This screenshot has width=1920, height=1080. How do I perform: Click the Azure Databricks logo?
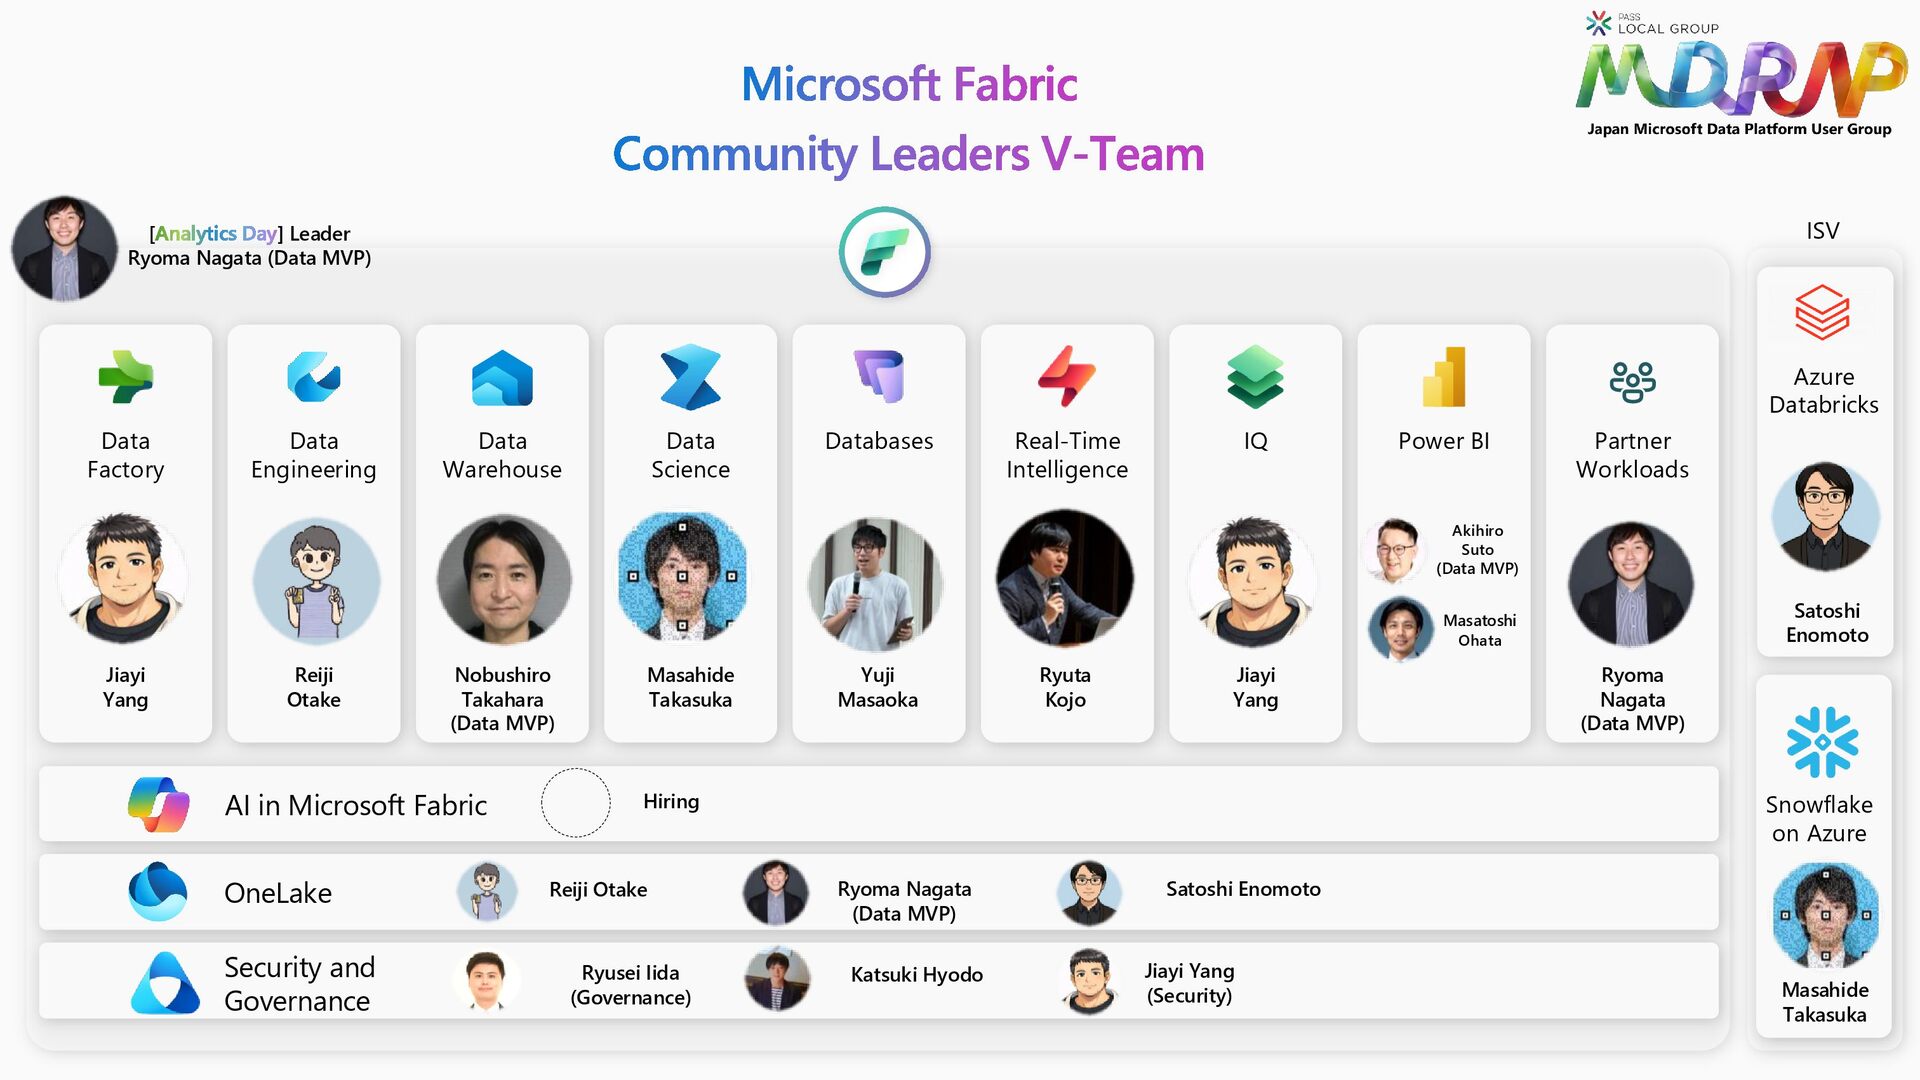pyautogui.click(x=1822, y=313)
